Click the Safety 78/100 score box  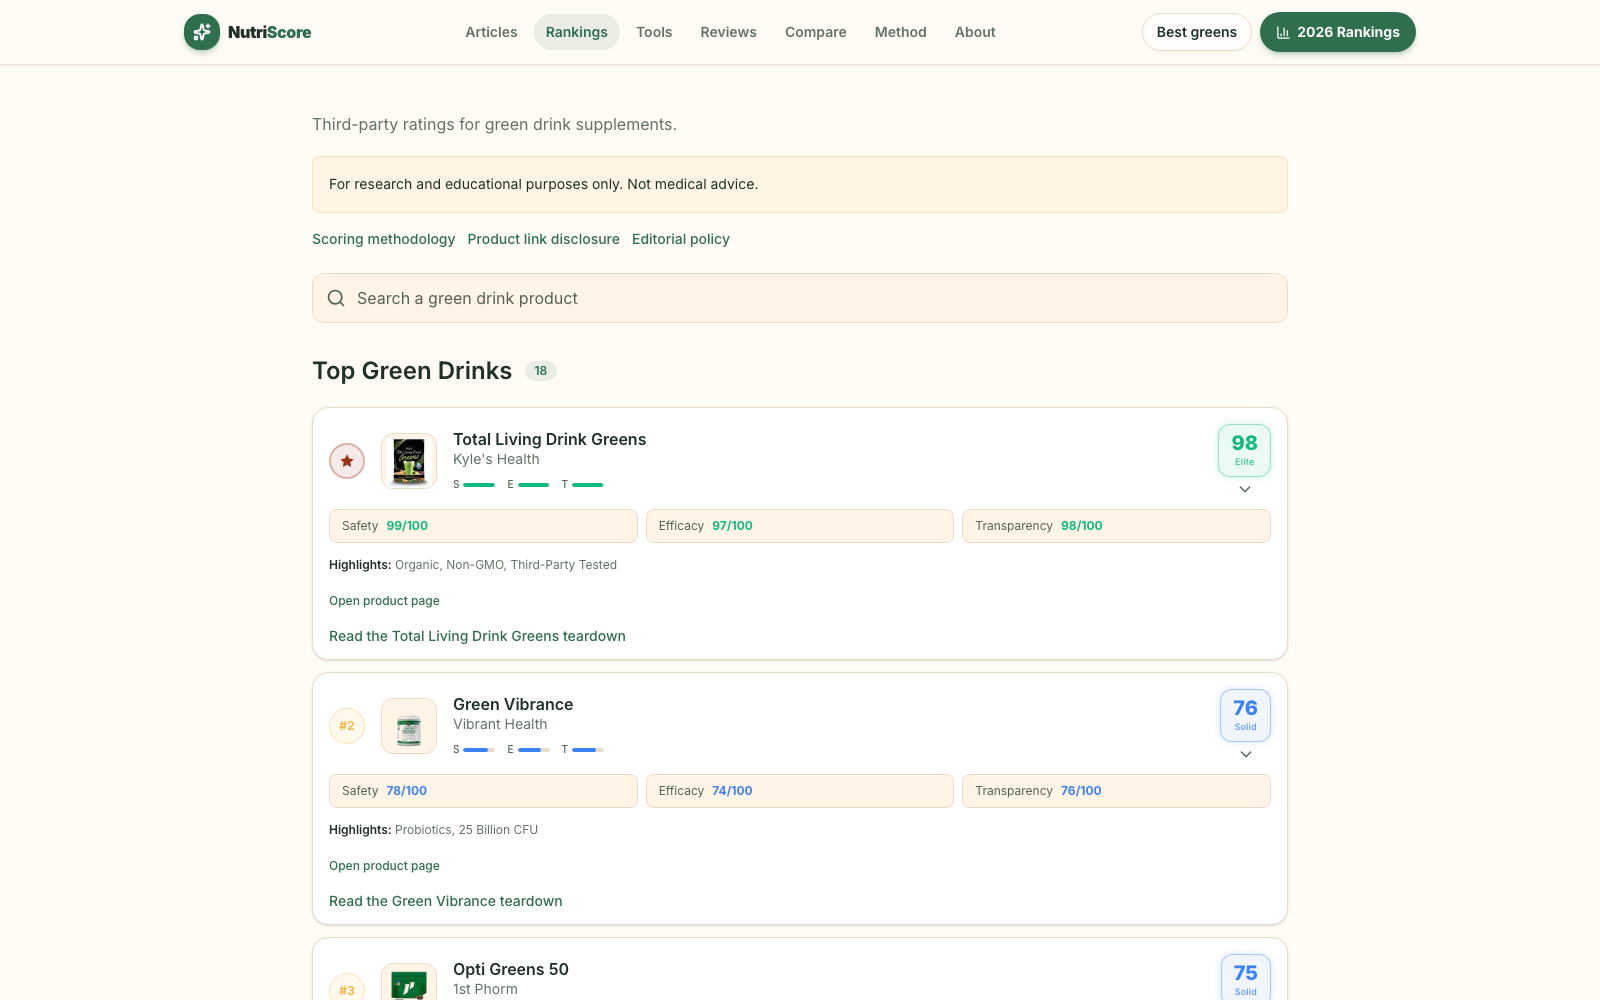click(483, 791)
